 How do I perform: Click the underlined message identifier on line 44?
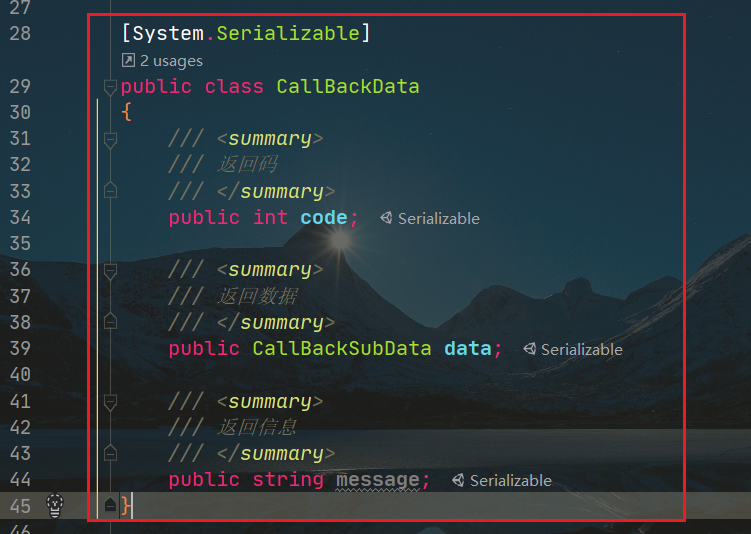point(377,480)
